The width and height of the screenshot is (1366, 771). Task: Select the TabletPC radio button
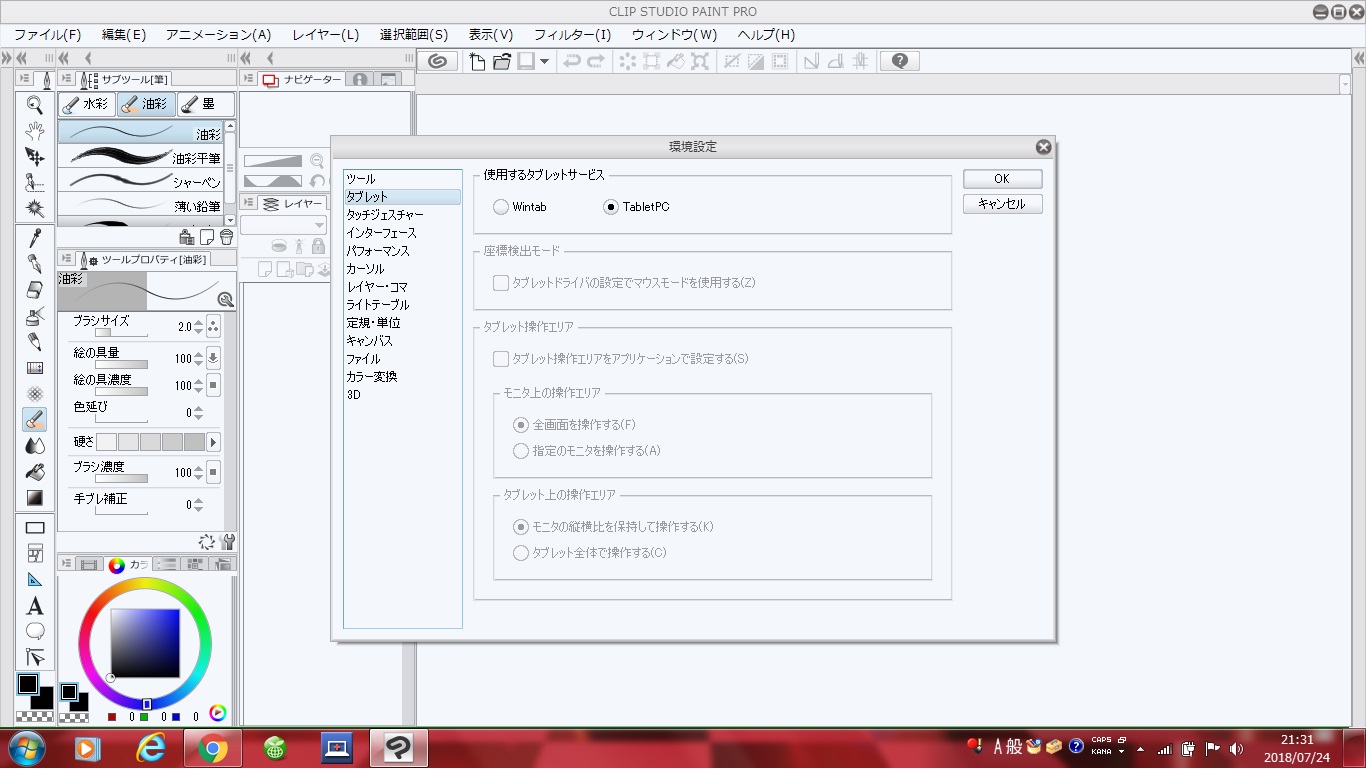point(611,207)
